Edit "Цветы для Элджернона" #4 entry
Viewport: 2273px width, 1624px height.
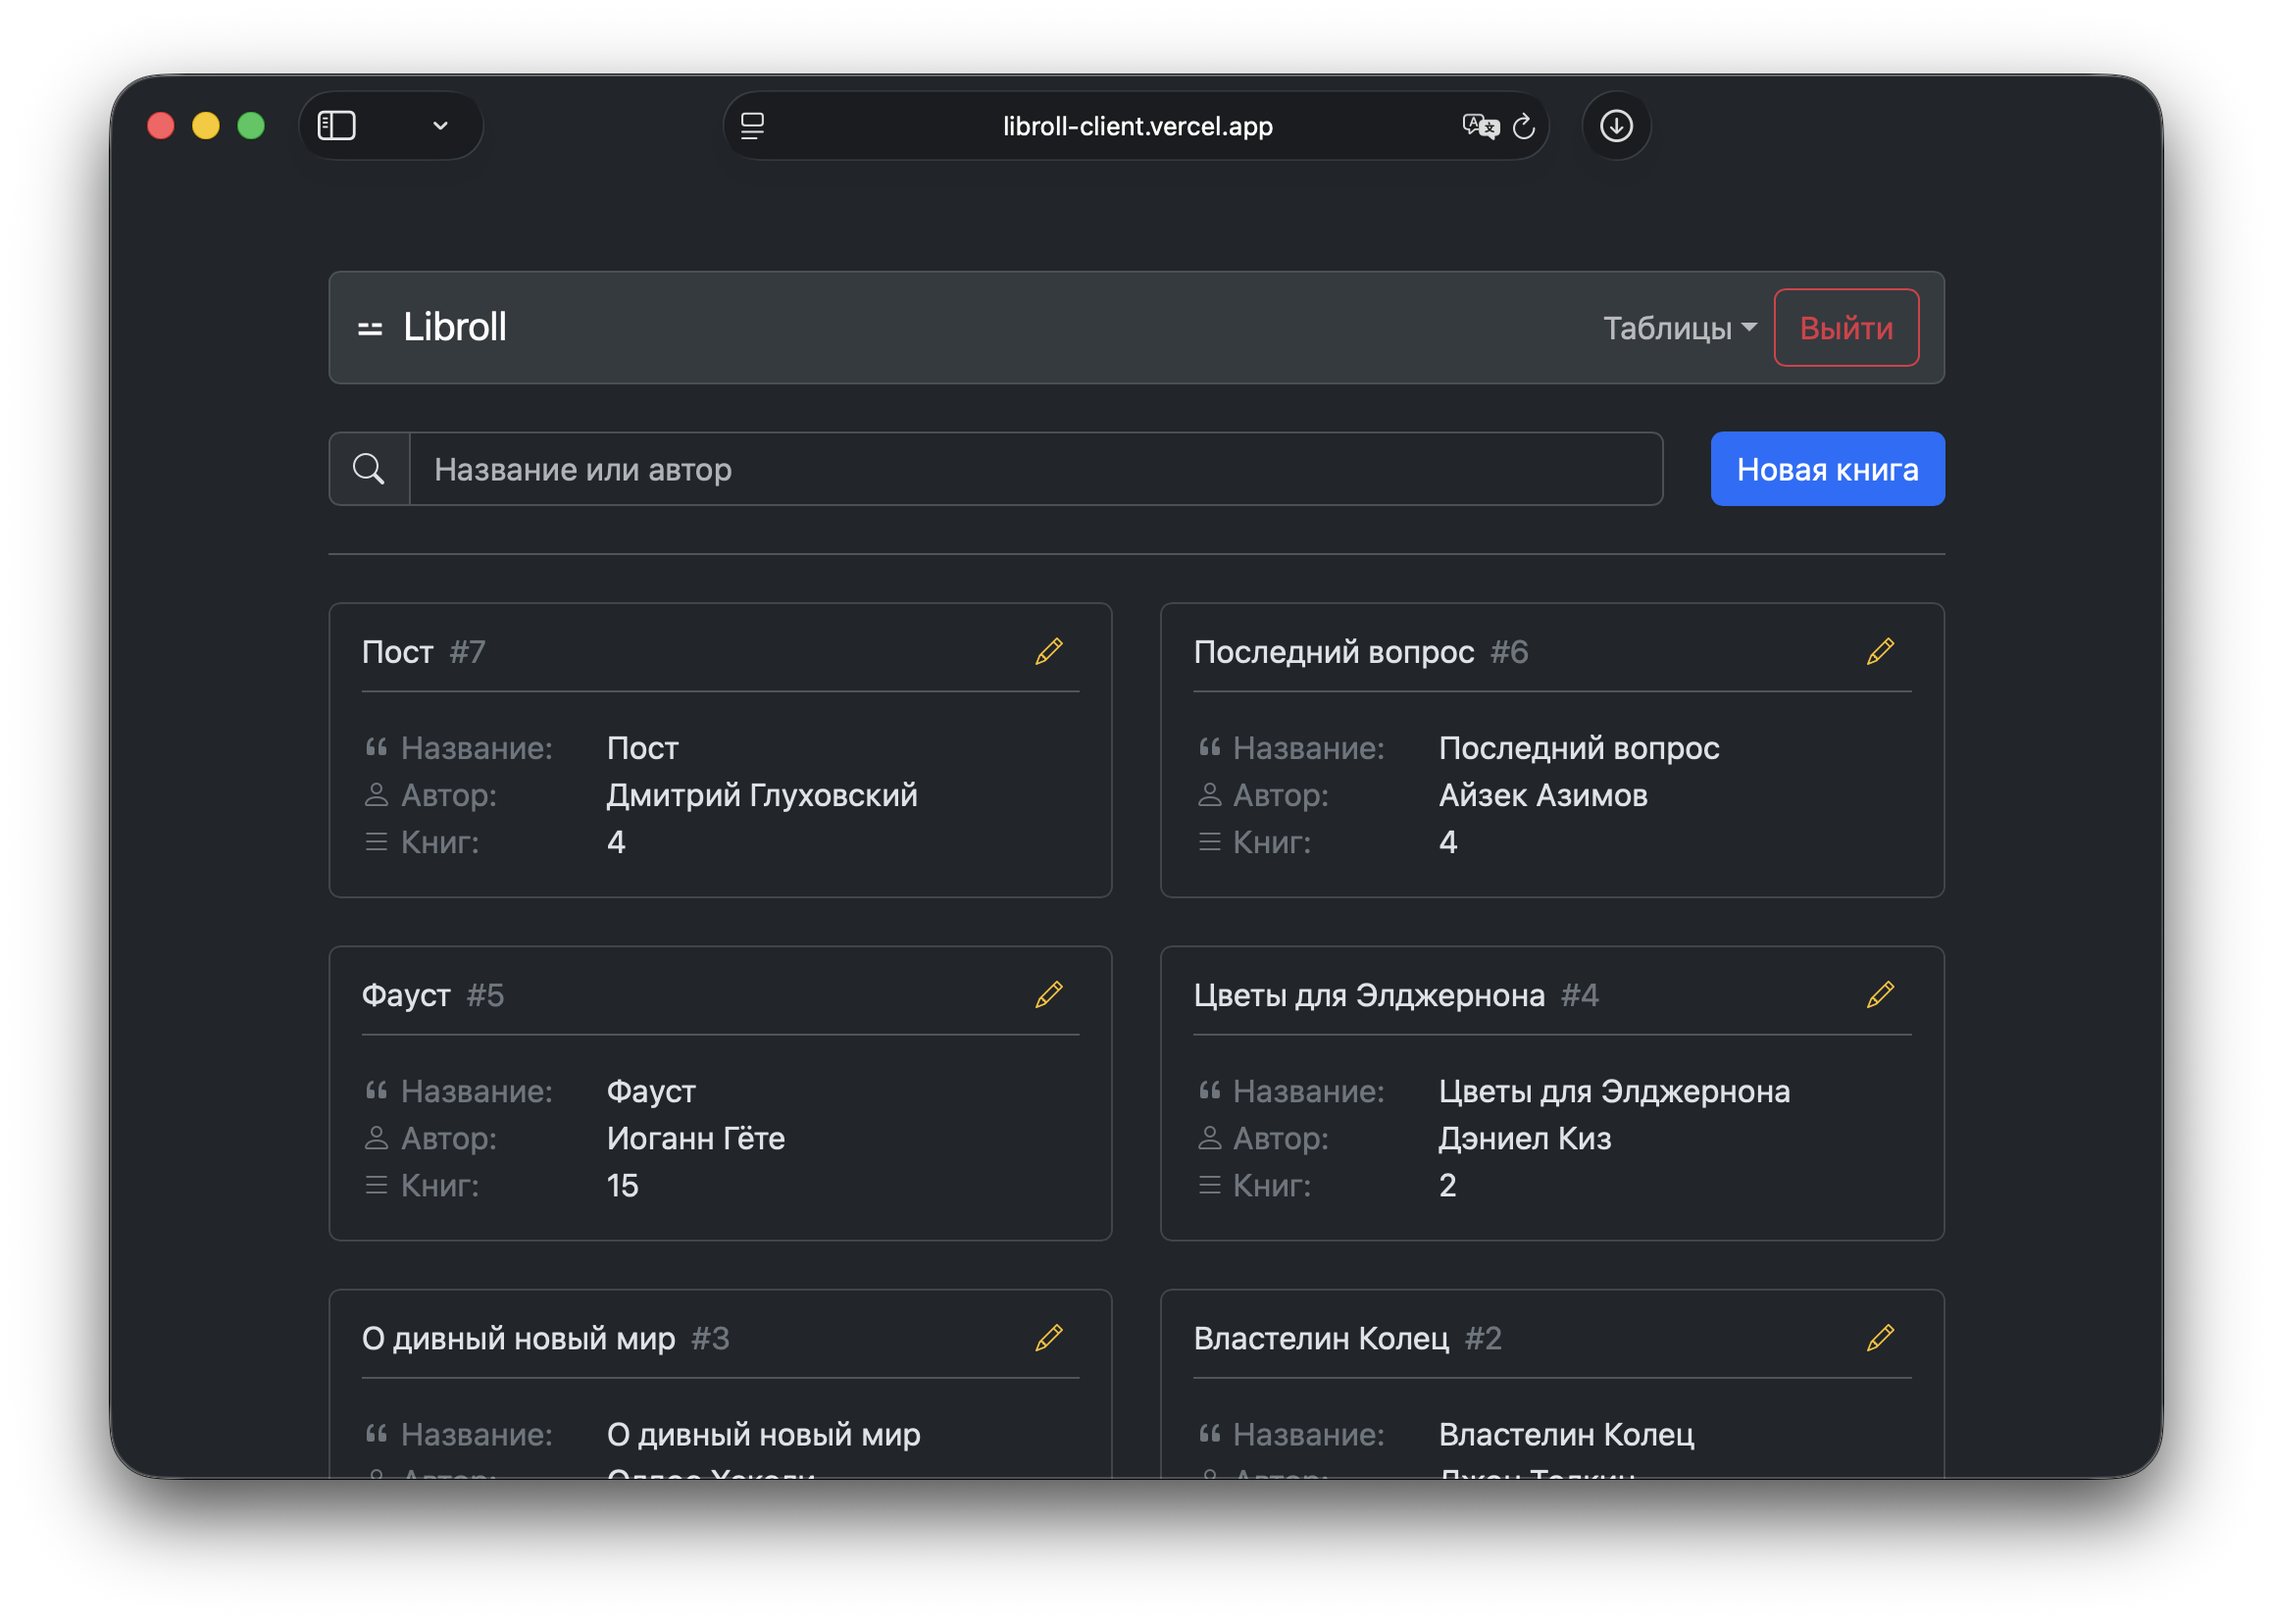[x=1880, y=995]
